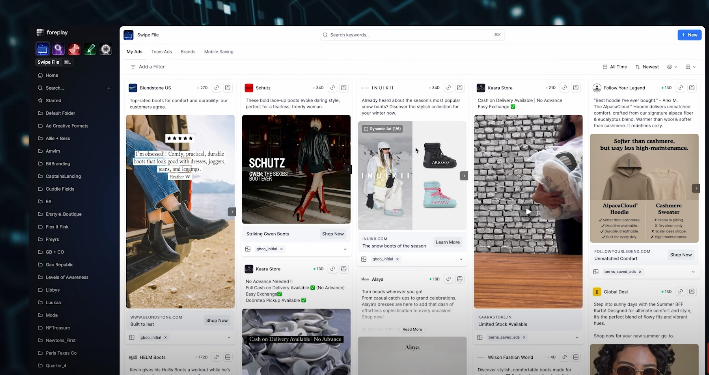Open the grey lens icon in sidebar
The width and height of the screenshot is (709, 375).
click(x=106, y=49)
